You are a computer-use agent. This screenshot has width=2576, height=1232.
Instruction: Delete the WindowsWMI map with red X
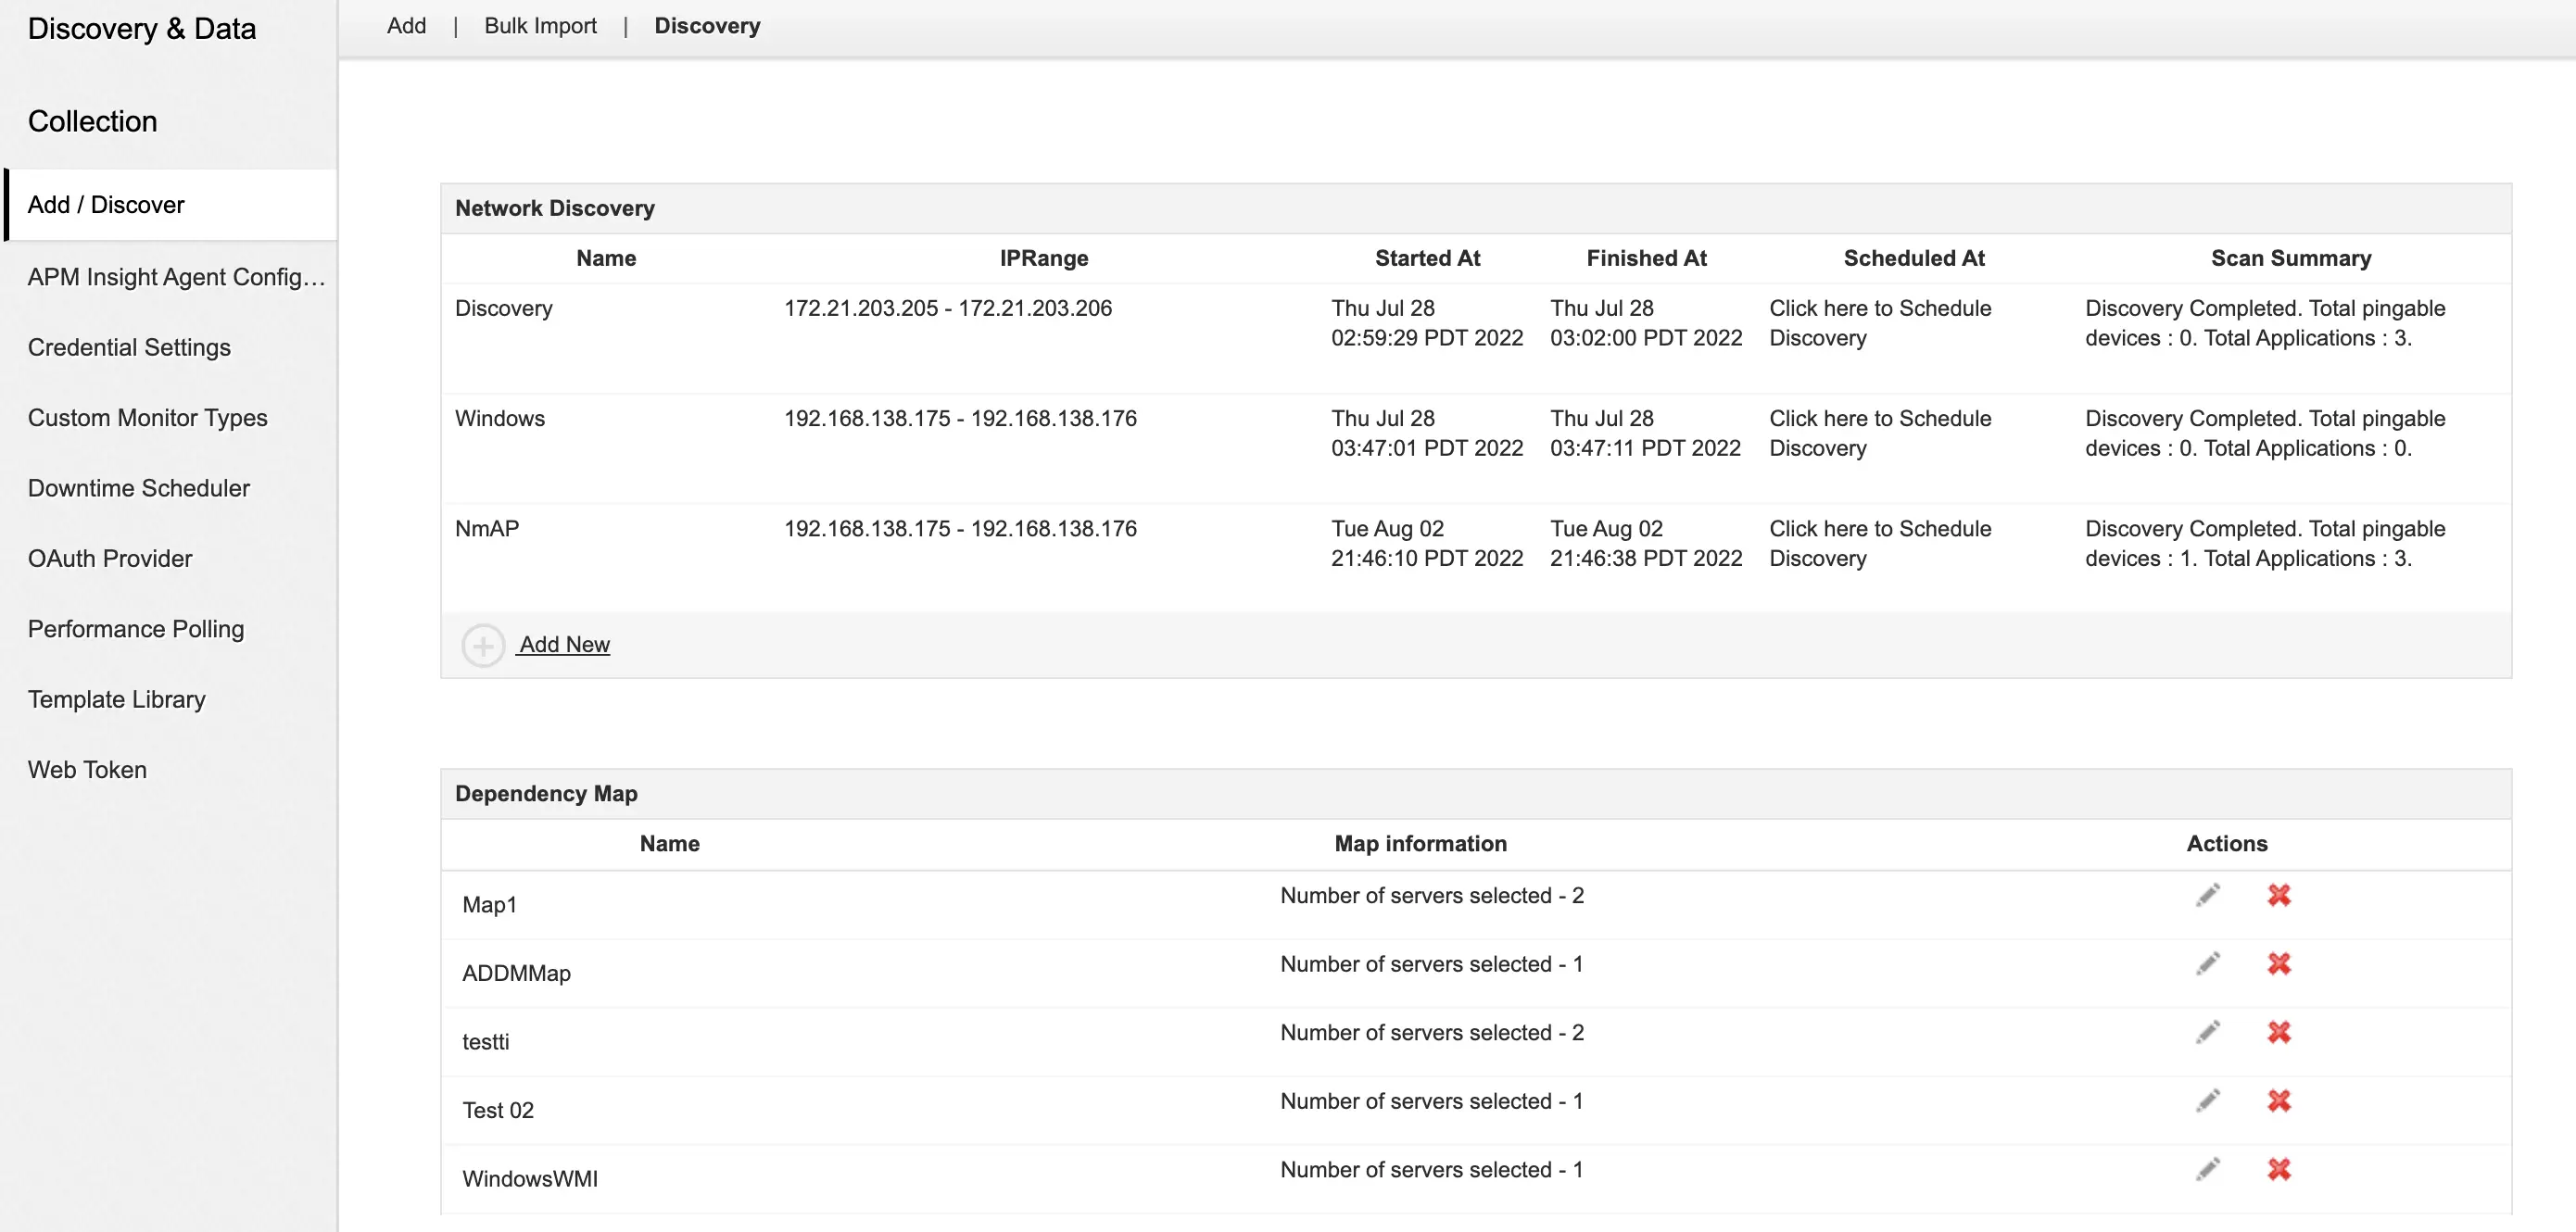point(2279,1169)
